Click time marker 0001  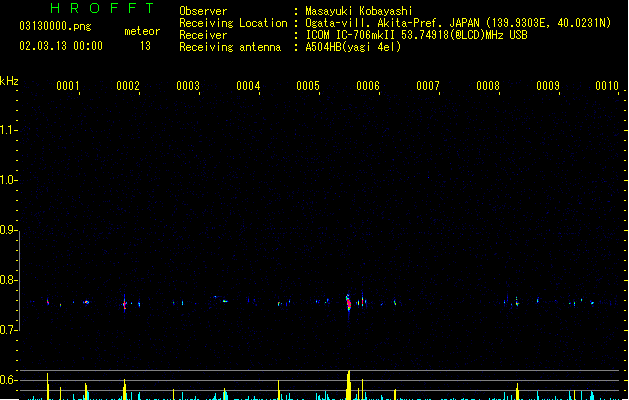[x=67, y=86]
